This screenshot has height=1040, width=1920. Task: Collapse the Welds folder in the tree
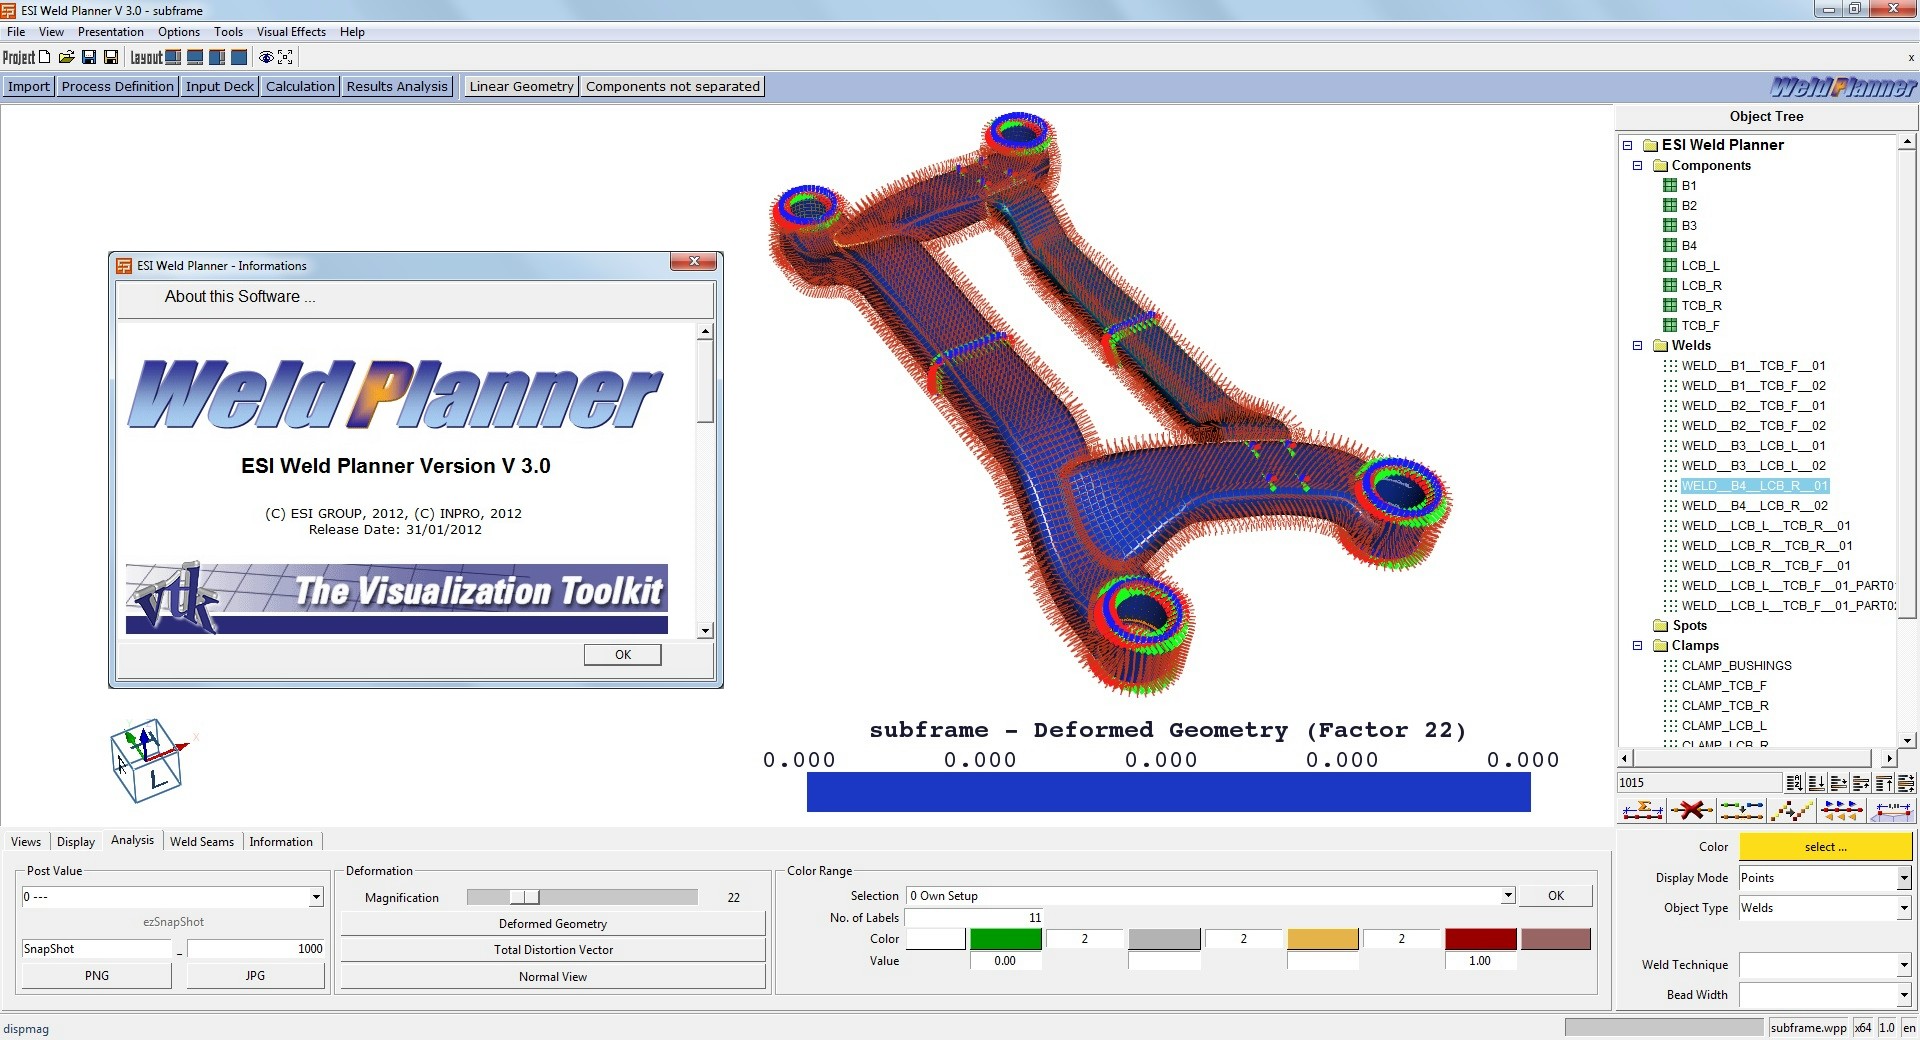1637,346
